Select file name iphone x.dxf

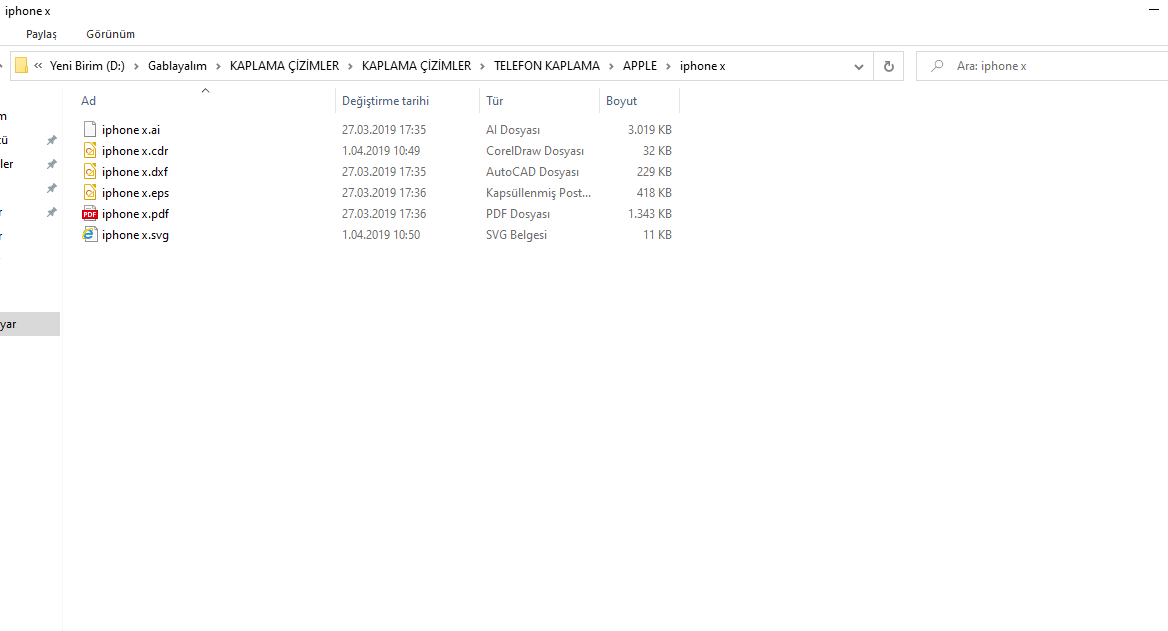(135, 171)
